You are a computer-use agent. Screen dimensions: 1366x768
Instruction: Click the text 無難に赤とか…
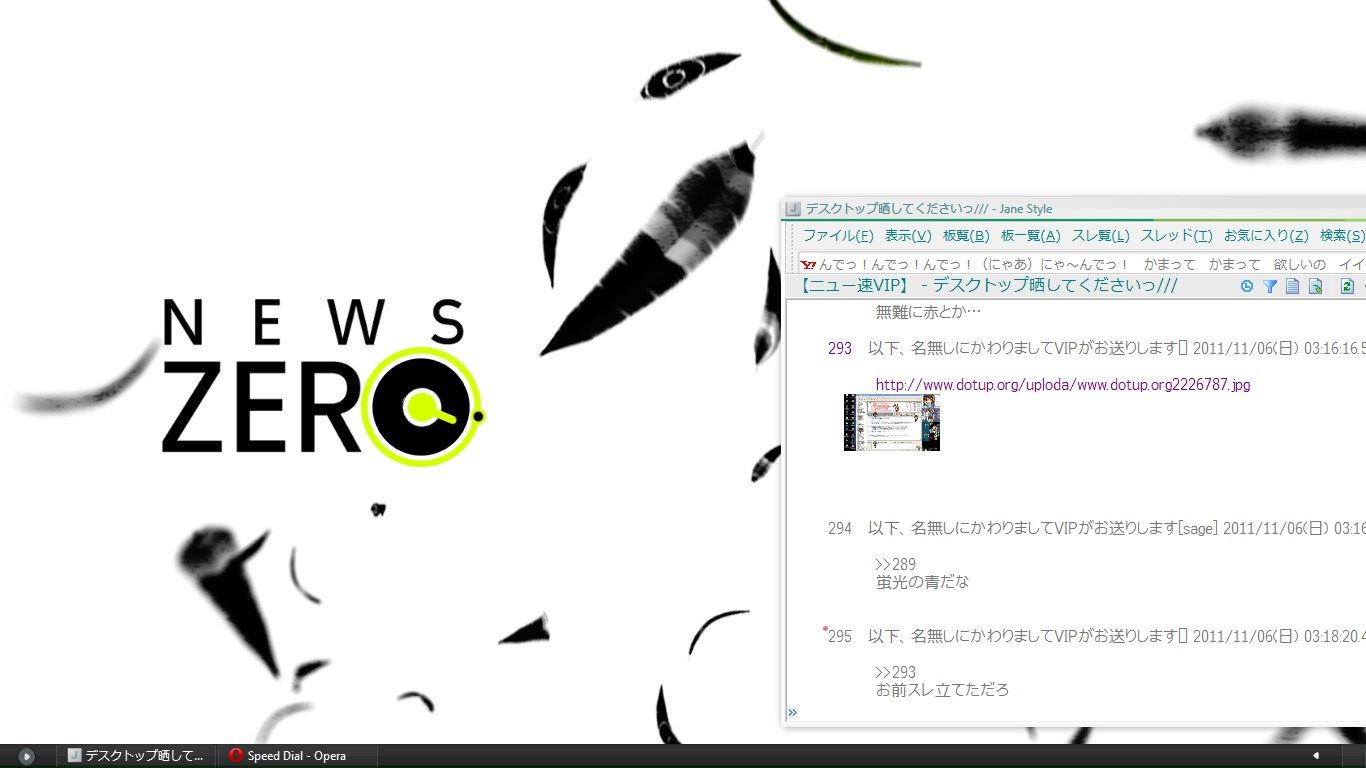[x=928, y=312]
